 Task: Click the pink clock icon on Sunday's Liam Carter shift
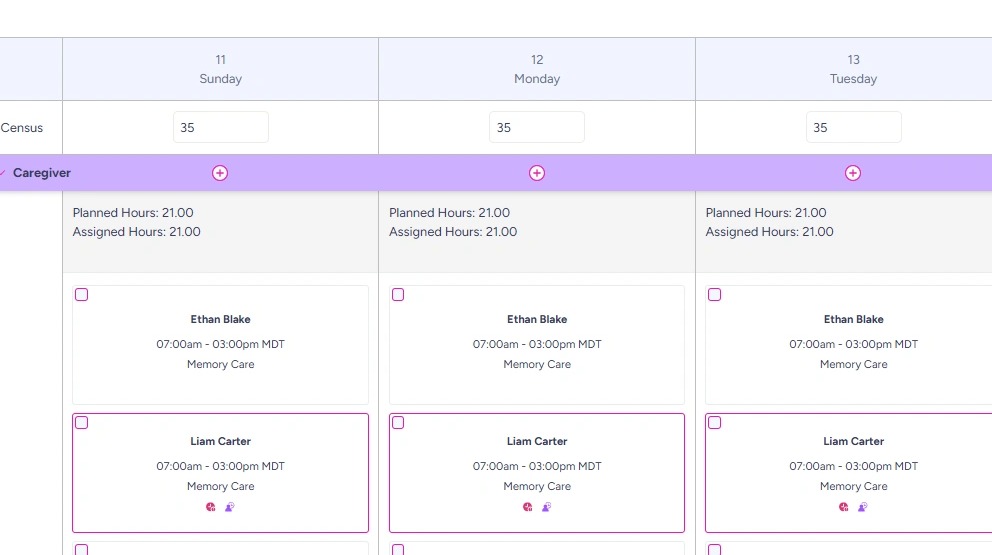pos(211,507)
